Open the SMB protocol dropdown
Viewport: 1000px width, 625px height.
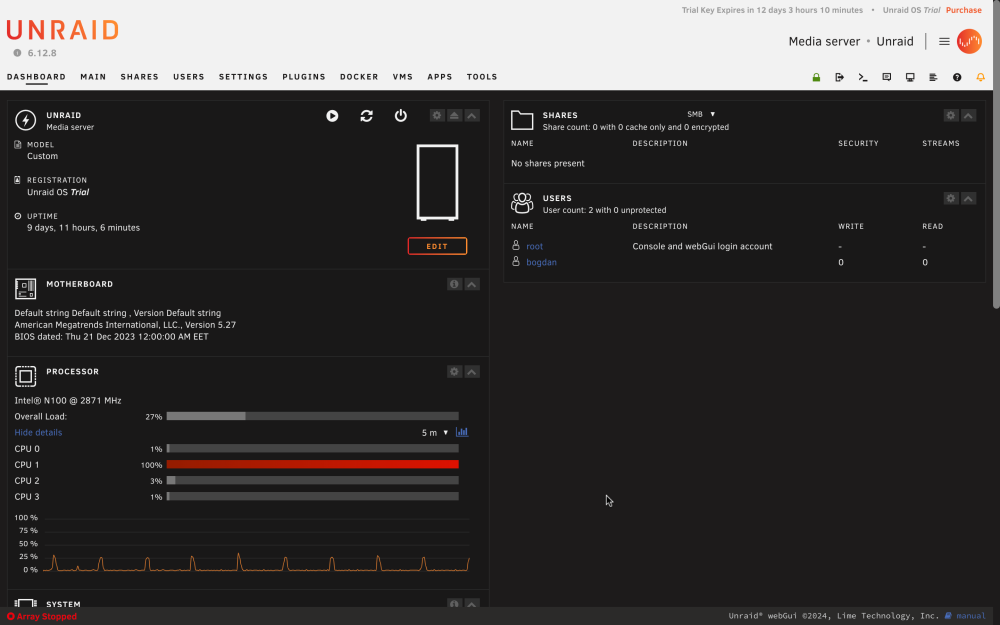tap(701, 114)
